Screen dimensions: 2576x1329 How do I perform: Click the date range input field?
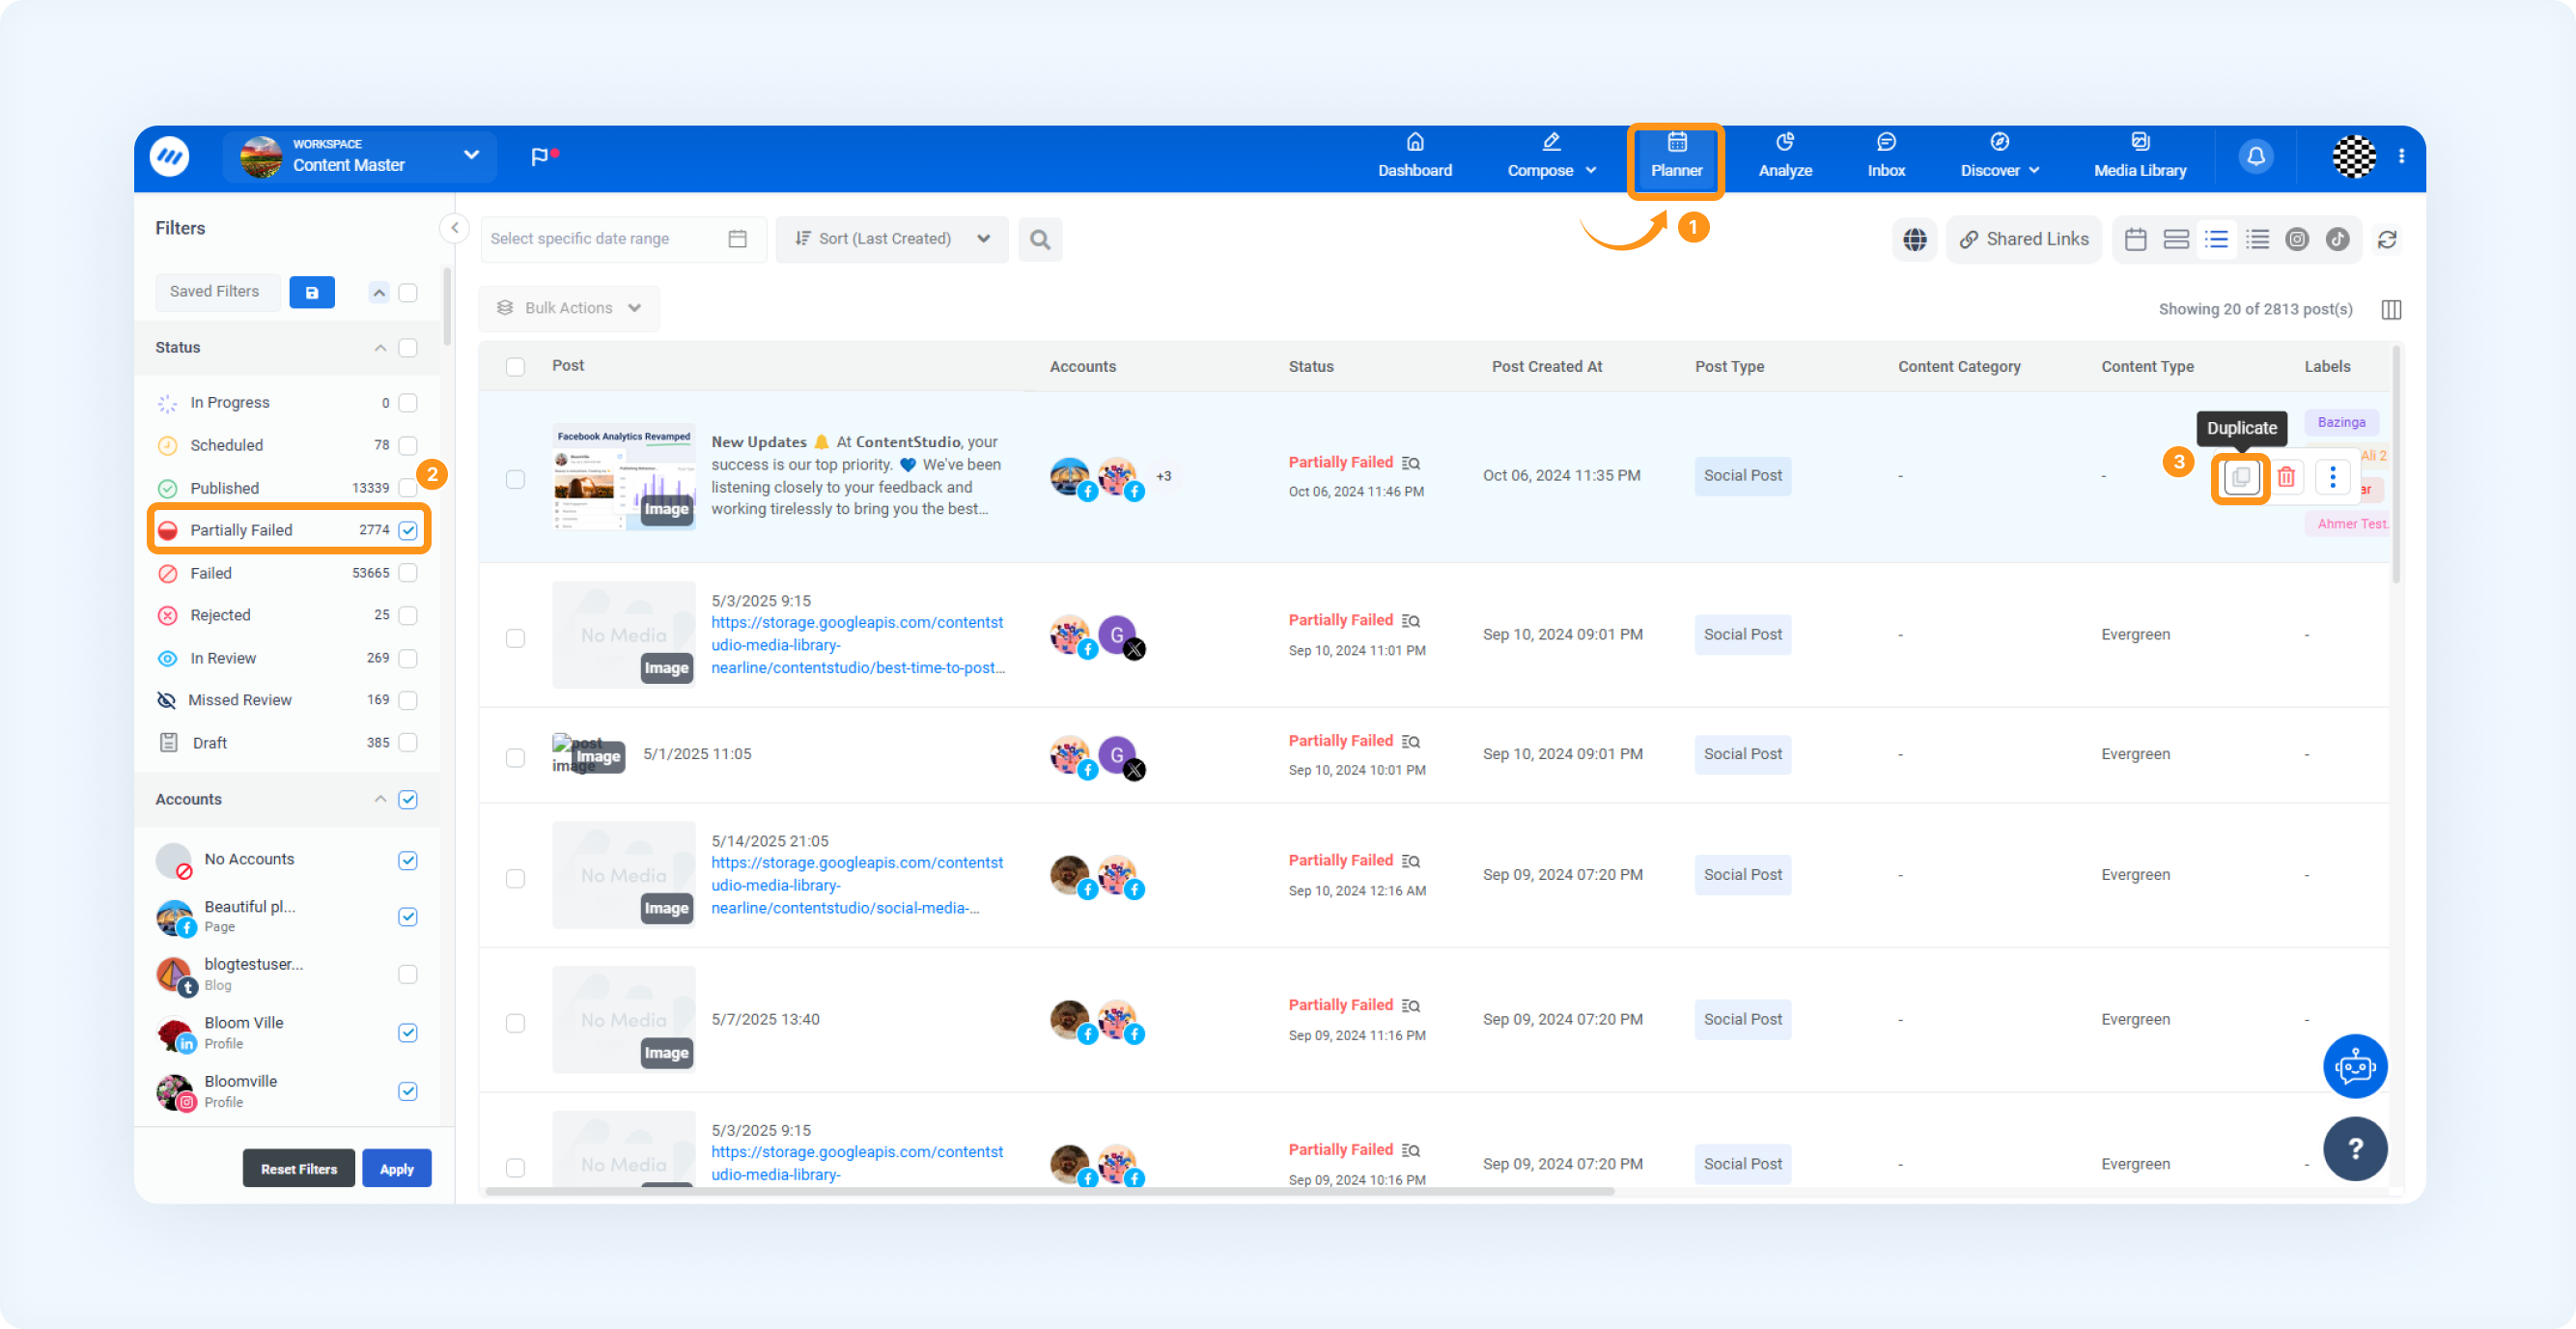(622, 239)
